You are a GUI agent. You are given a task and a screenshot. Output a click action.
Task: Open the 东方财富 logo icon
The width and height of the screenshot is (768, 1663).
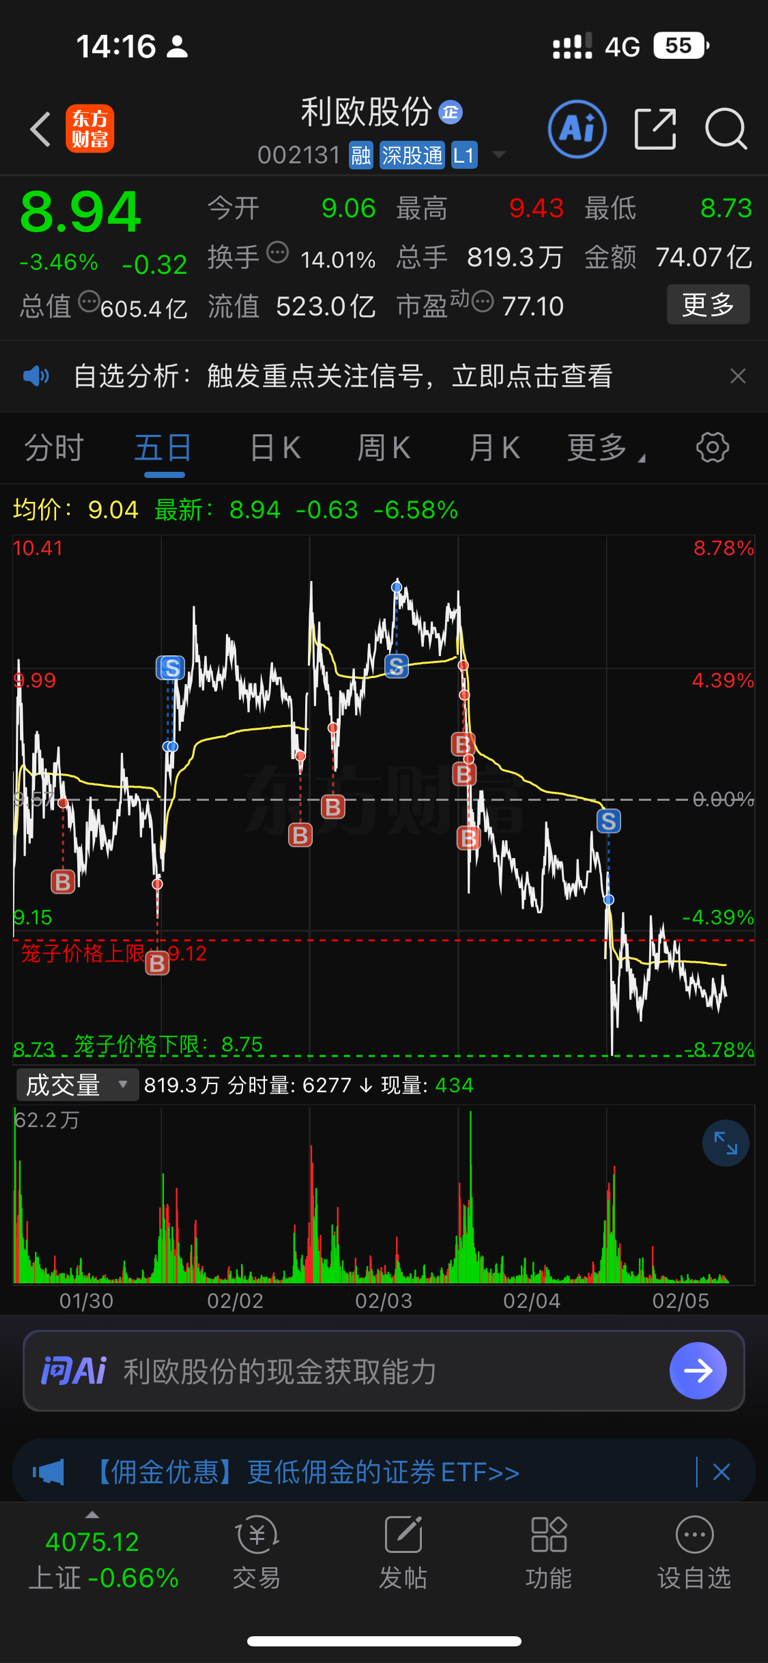(x=90, y=129)
